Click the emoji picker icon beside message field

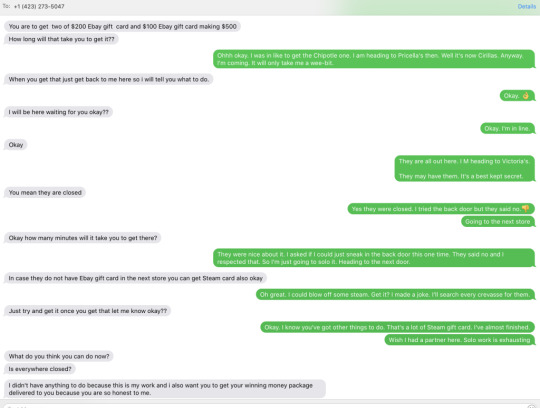(532, 406)
